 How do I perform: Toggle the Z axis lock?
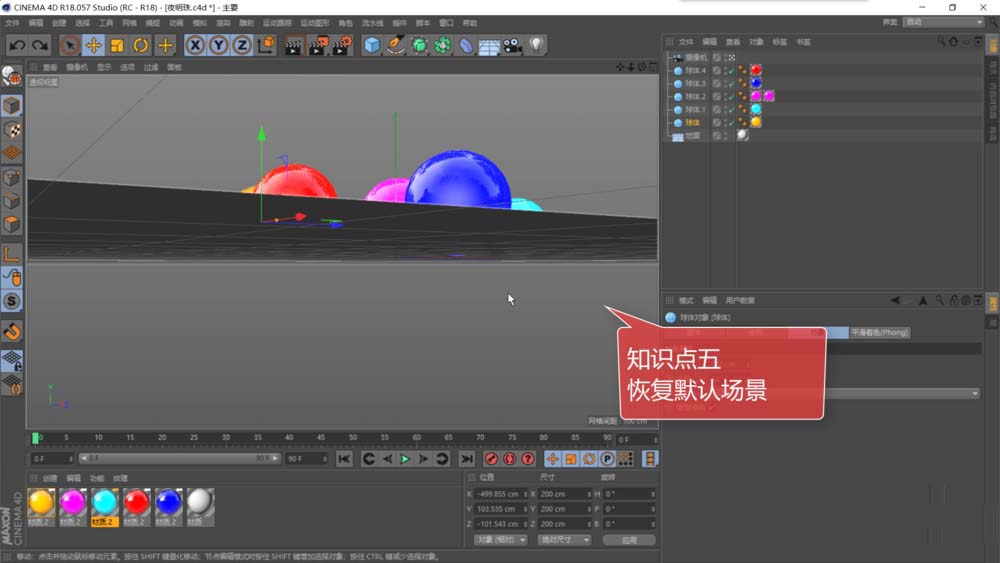[242, 45]
